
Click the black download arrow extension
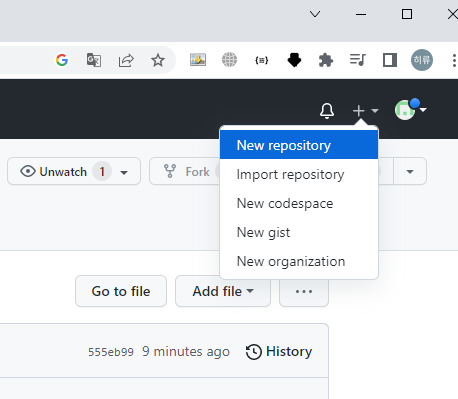click(x=294, y=60)
